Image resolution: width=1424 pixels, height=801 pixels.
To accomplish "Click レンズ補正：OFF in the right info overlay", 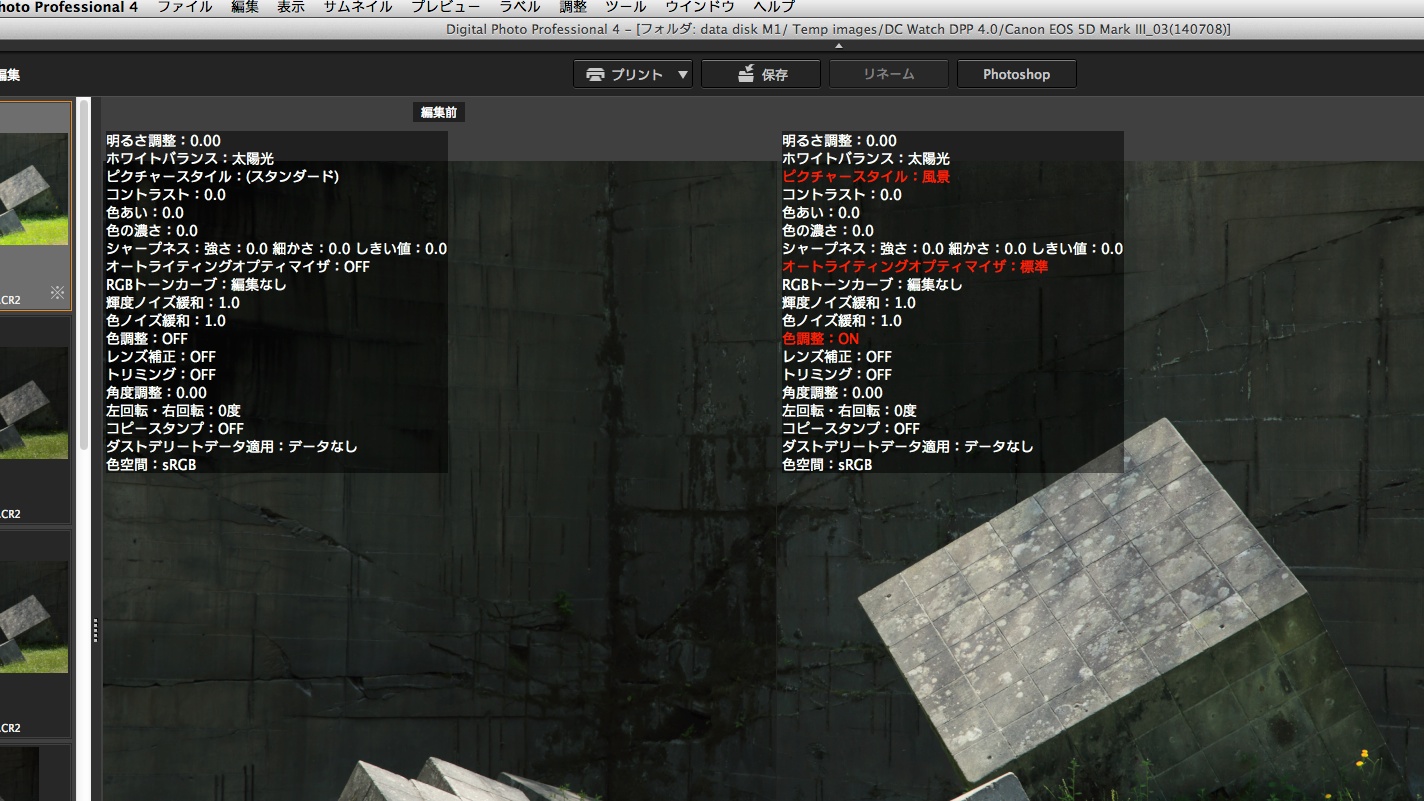I will tap(837, 356).
